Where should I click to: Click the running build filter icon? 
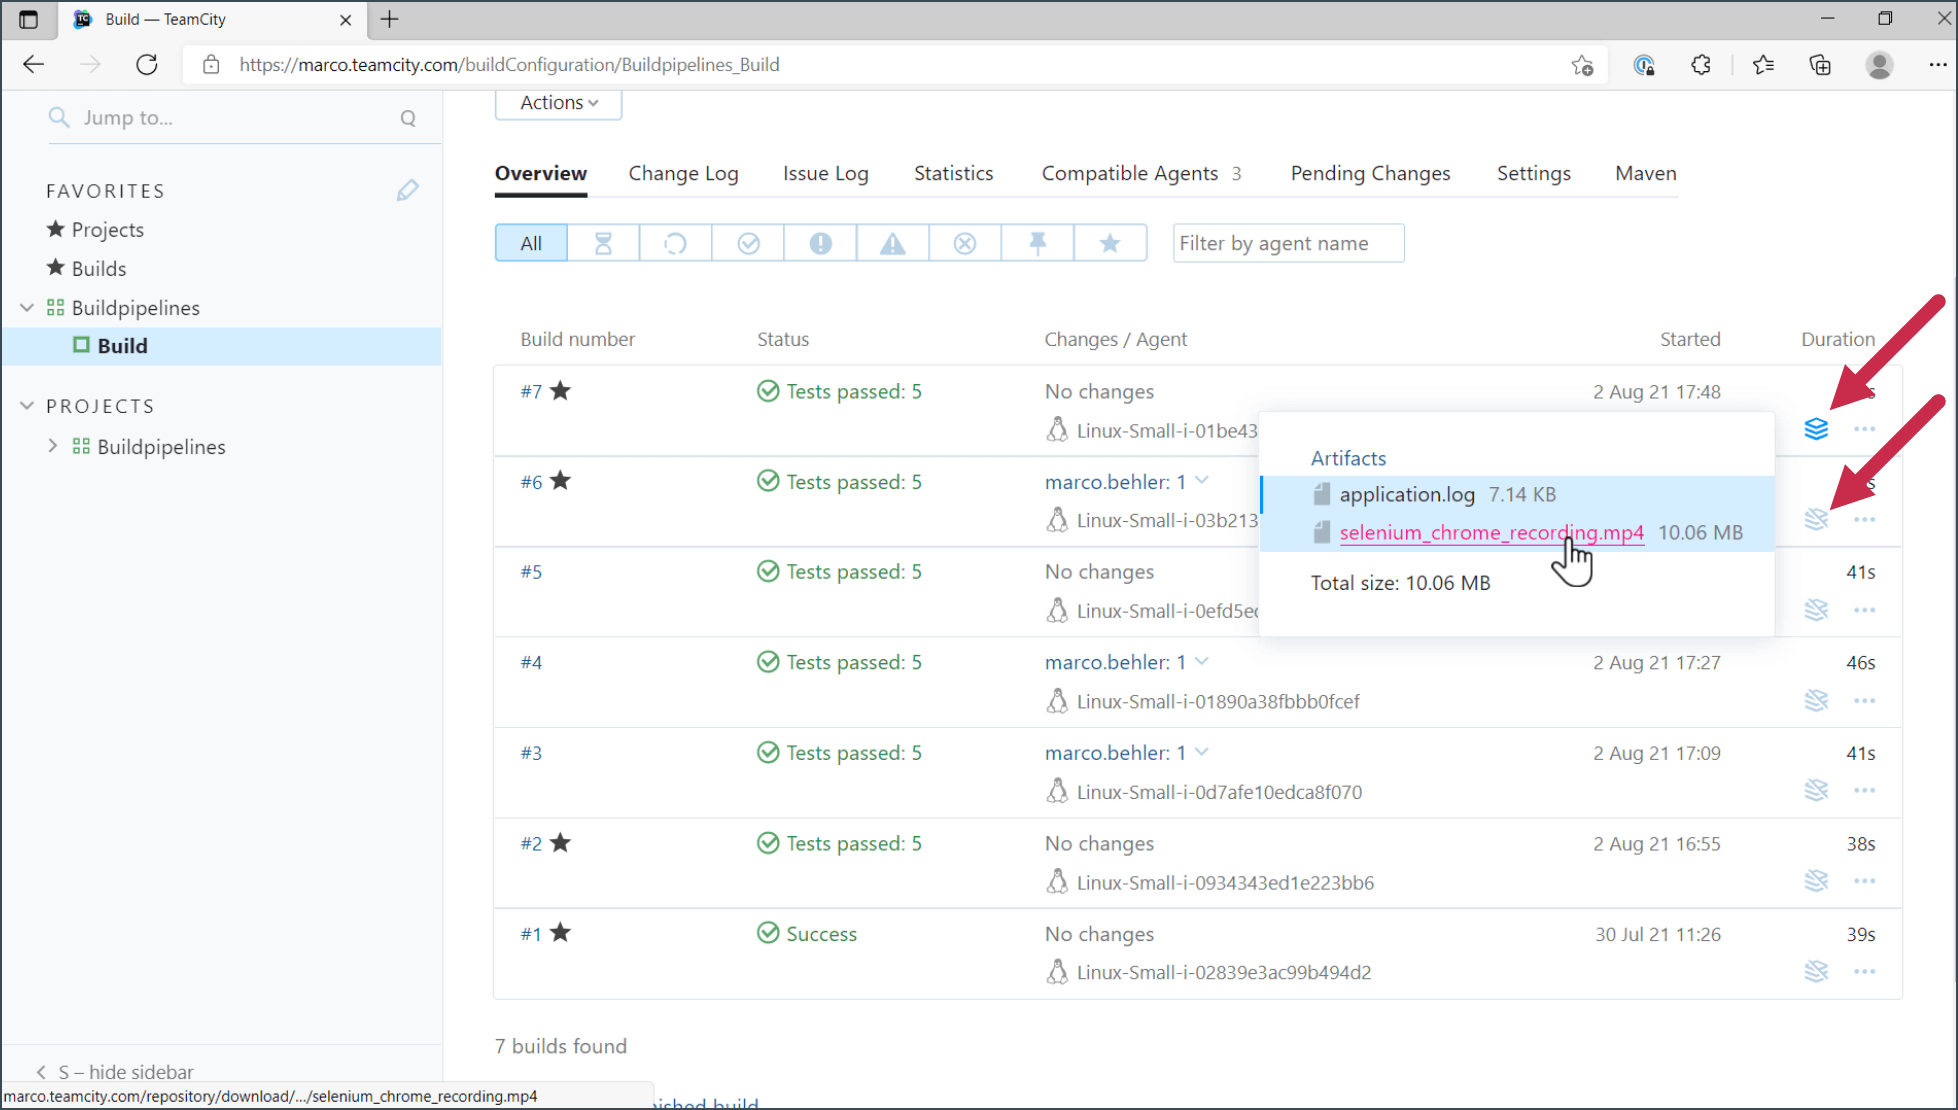click(675, 242)
